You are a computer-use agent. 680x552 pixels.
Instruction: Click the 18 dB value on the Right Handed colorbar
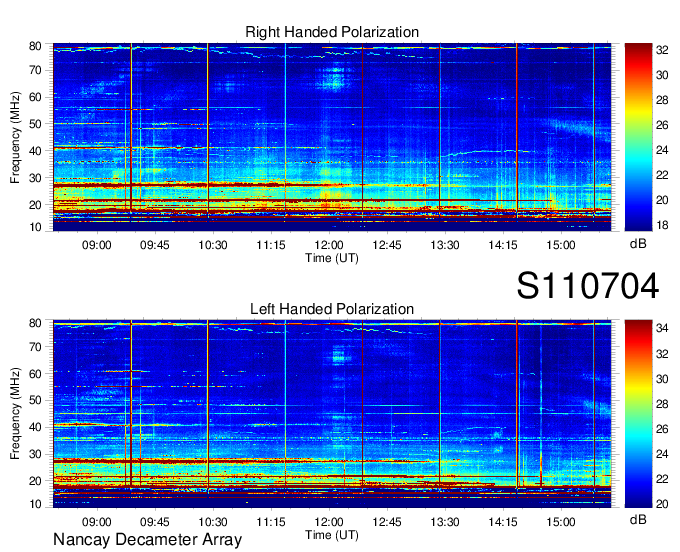[662, 225]
